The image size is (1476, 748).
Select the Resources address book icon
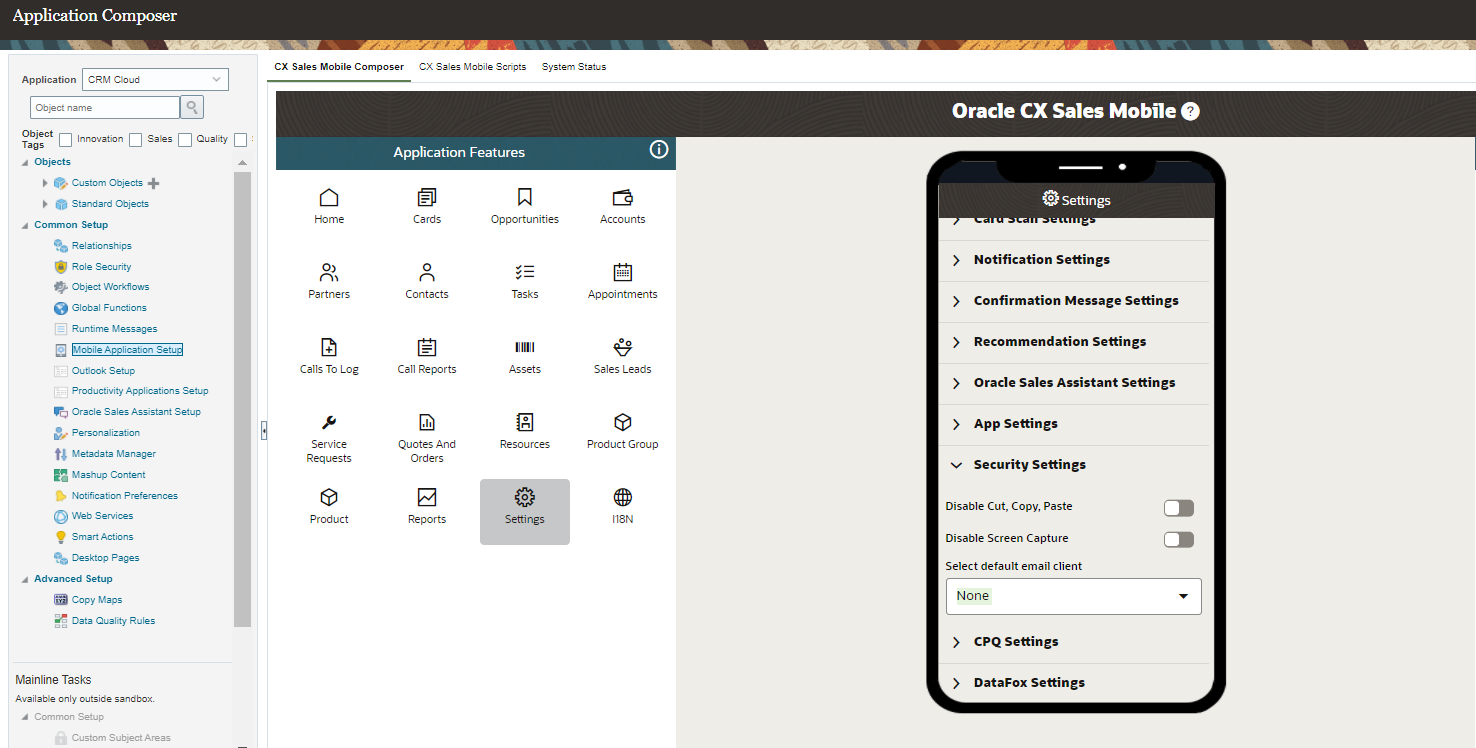coord(525,423)
